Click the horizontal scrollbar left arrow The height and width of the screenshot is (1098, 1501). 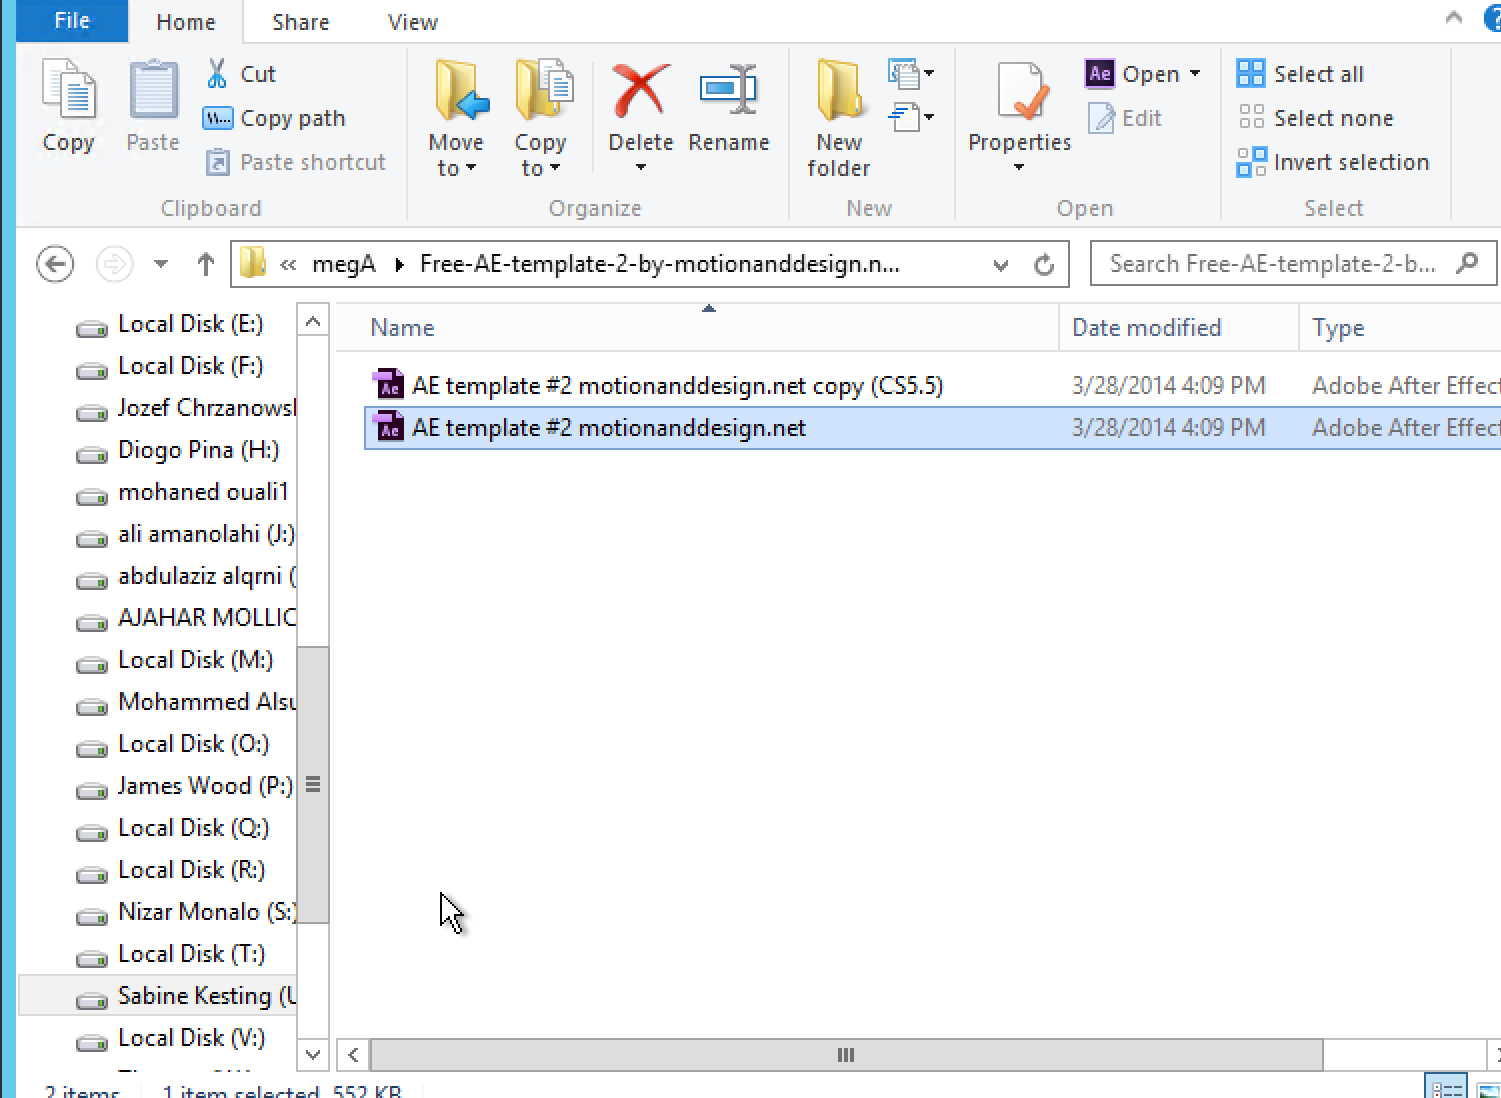point(353,1055)
